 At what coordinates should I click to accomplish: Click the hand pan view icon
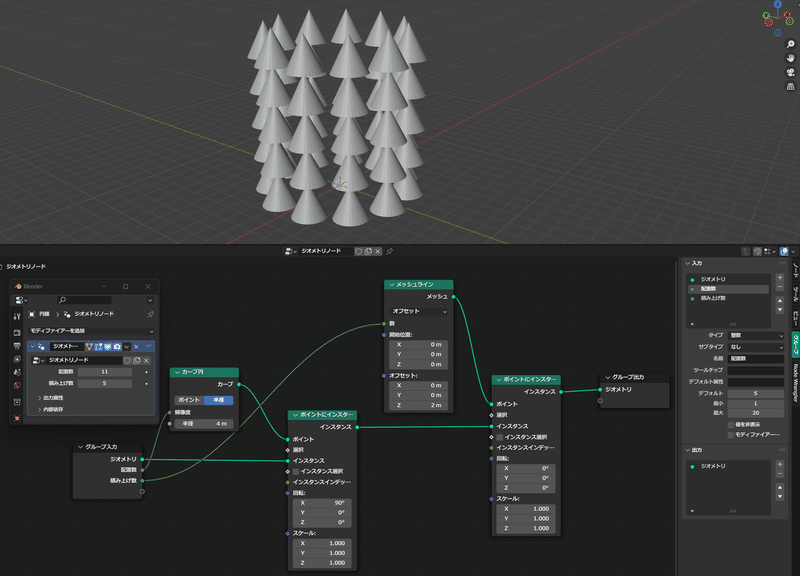click(790, 58)
